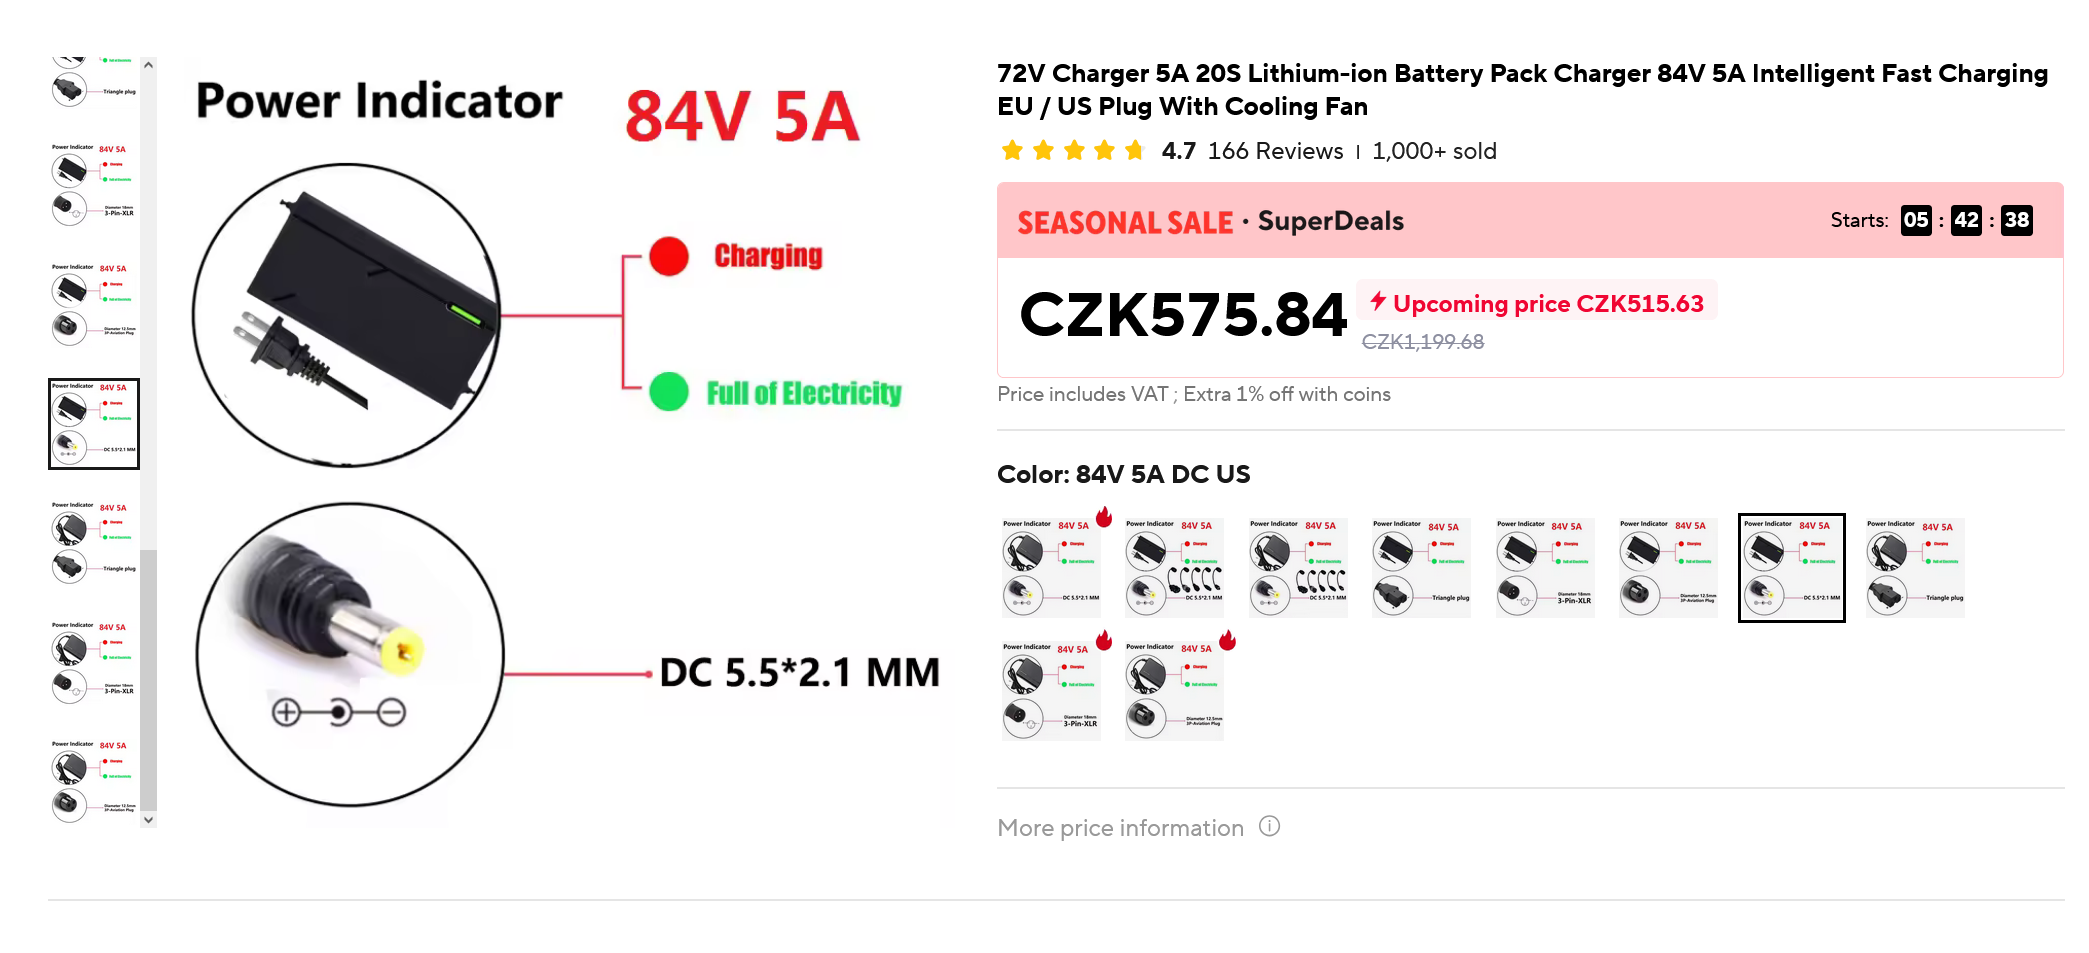Click the scroll-down arrow below the thumbnail strip
2089x953 pixels.
pyautogui.click(x=148, y=820)
